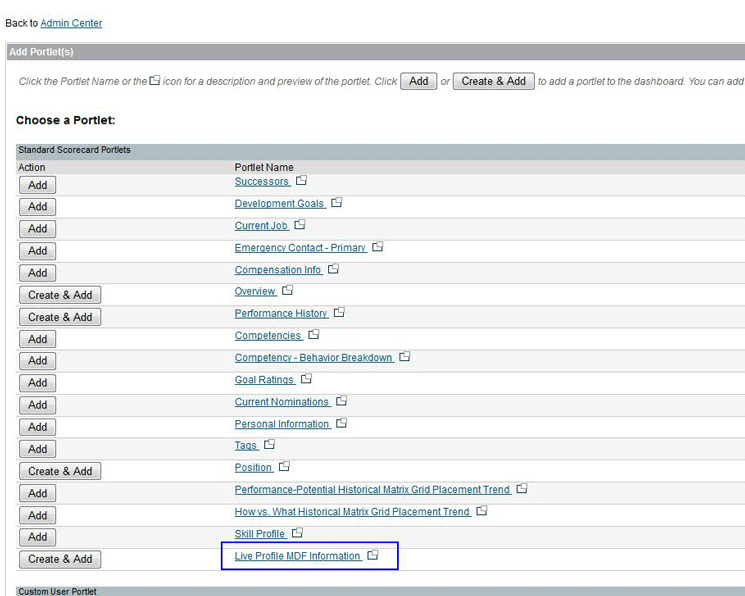Click preview icon beside Tags portlet
The width and height of the screenshot is (745, 596).
click(269, 445)
